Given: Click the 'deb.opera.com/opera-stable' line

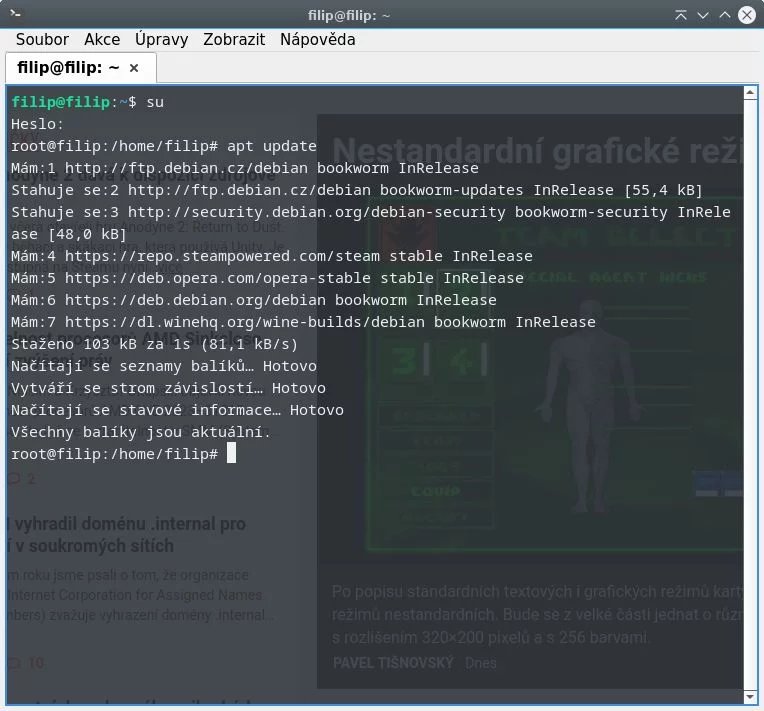Looking at the screenshot, I should click(x=267, y=278).
